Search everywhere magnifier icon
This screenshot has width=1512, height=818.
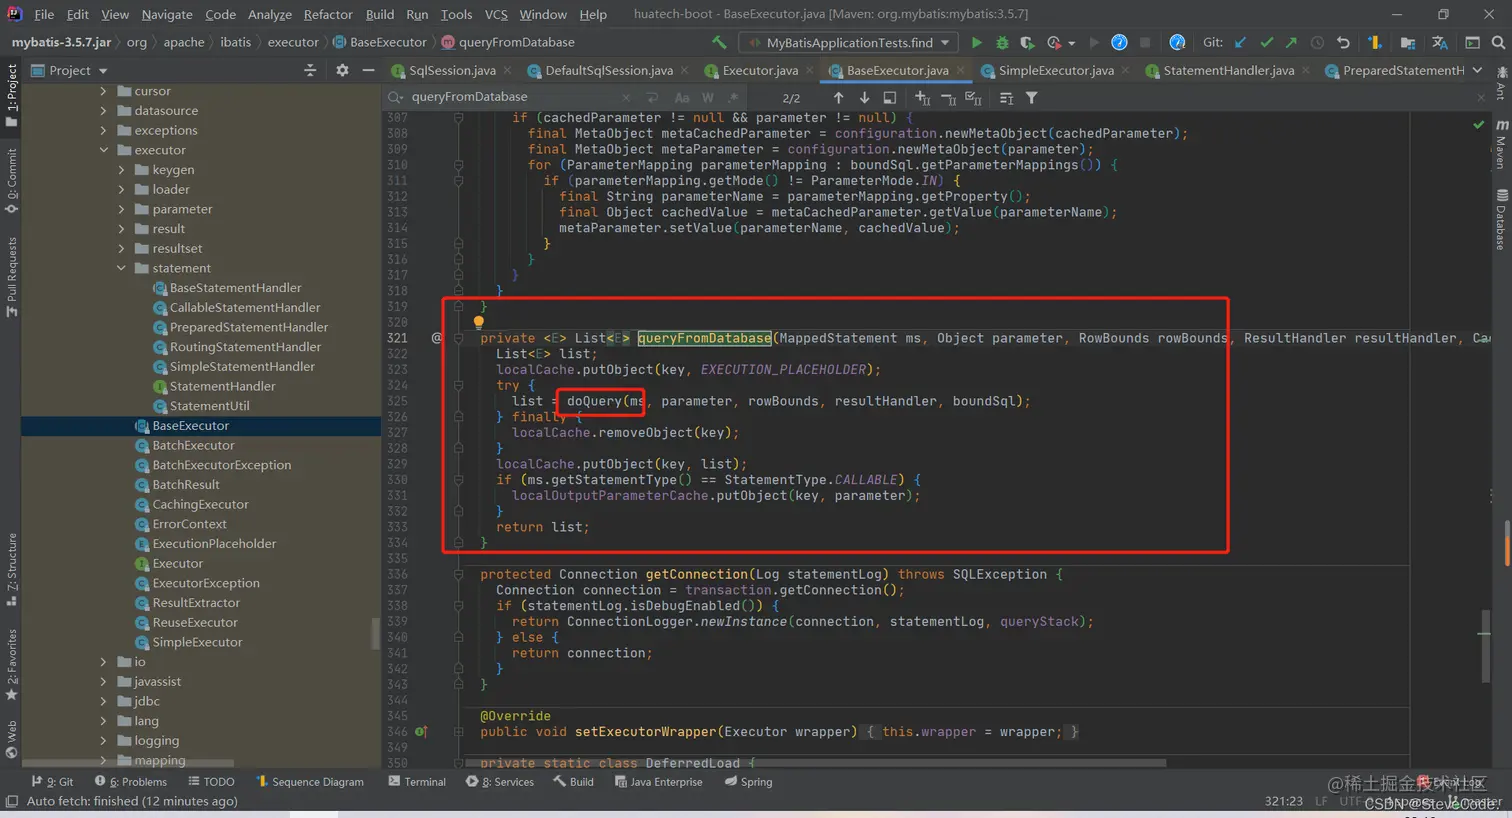click(x=1498, y=42)
